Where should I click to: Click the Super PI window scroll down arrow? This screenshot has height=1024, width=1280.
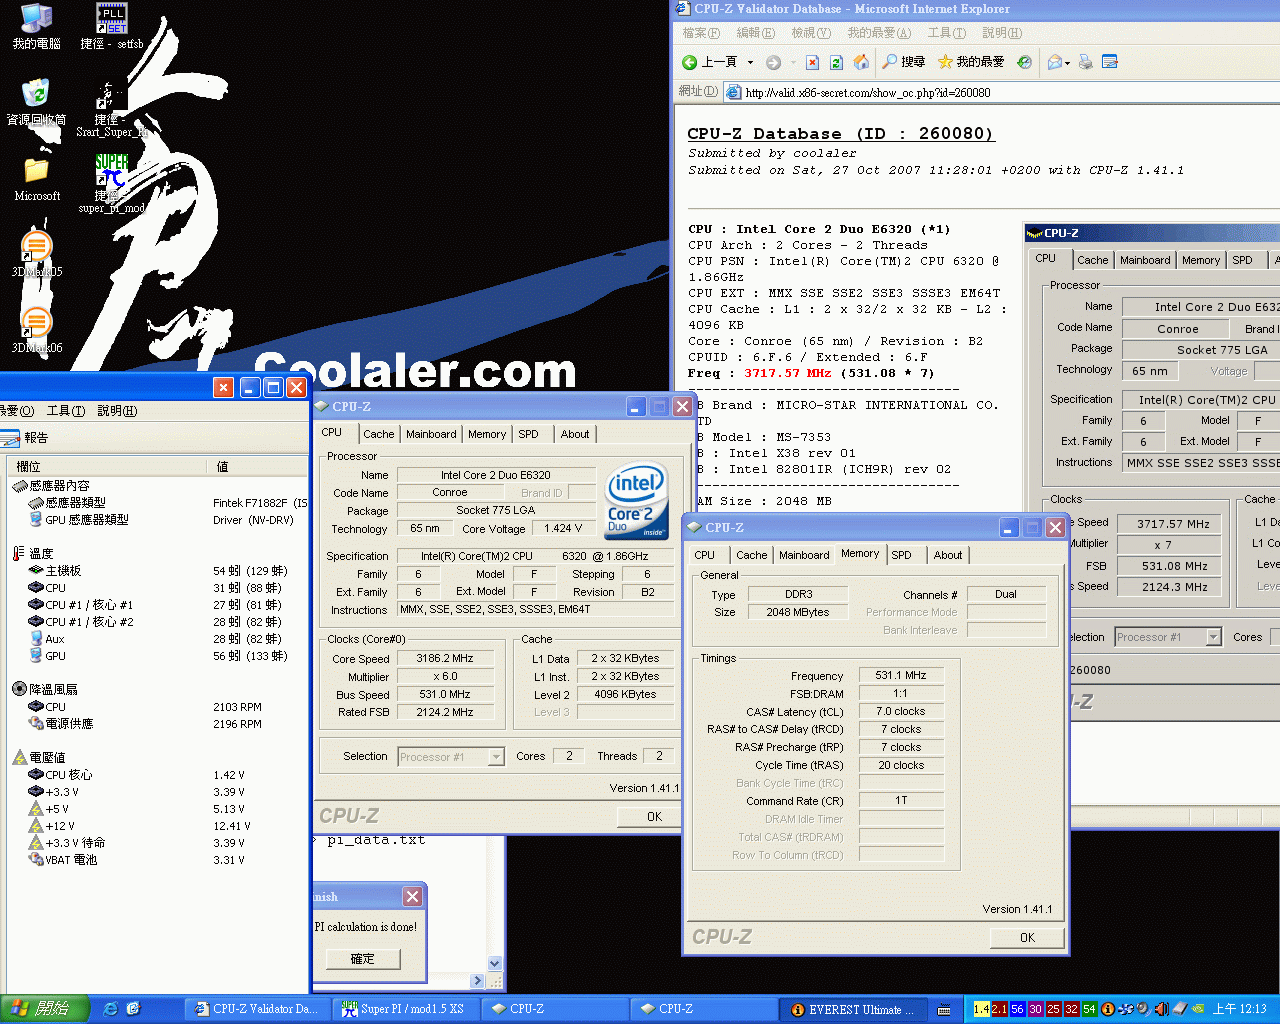tap(494, 964)
